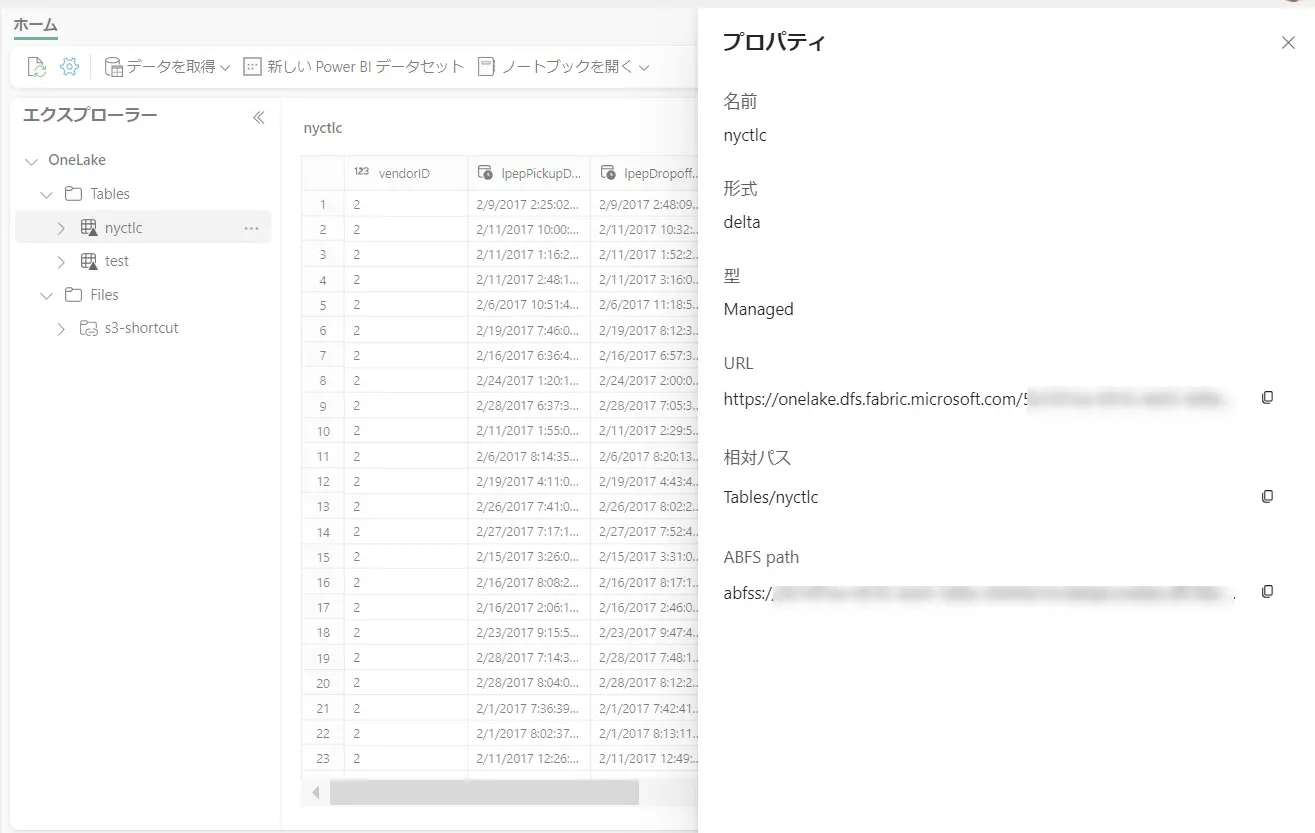The width and height of the screenshot is (1315, 833).
Task: Collapse the Files folder chevron
Action: pyautogui.click(x=47, y=296)
